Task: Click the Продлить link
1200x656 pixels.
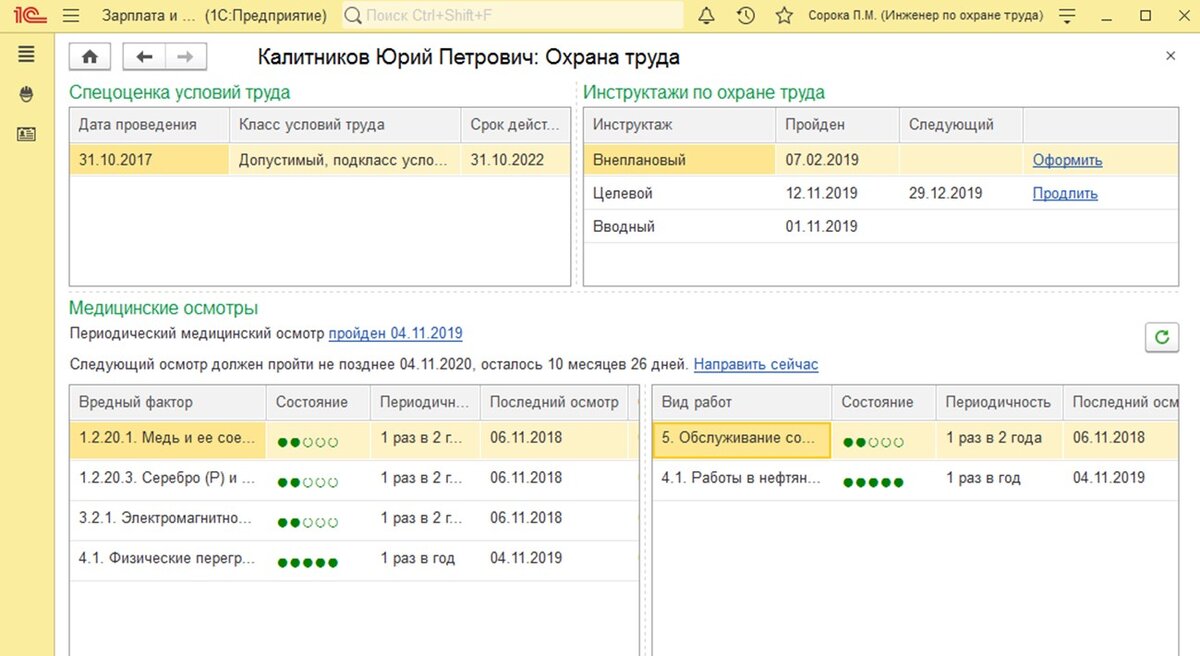Action: (1065, 194)
